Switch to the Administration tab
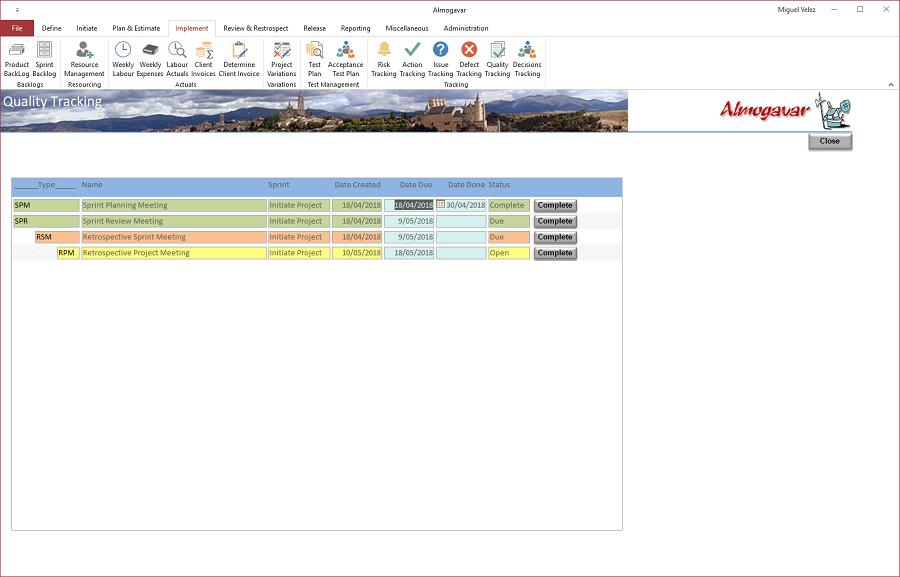 (466, 28)
